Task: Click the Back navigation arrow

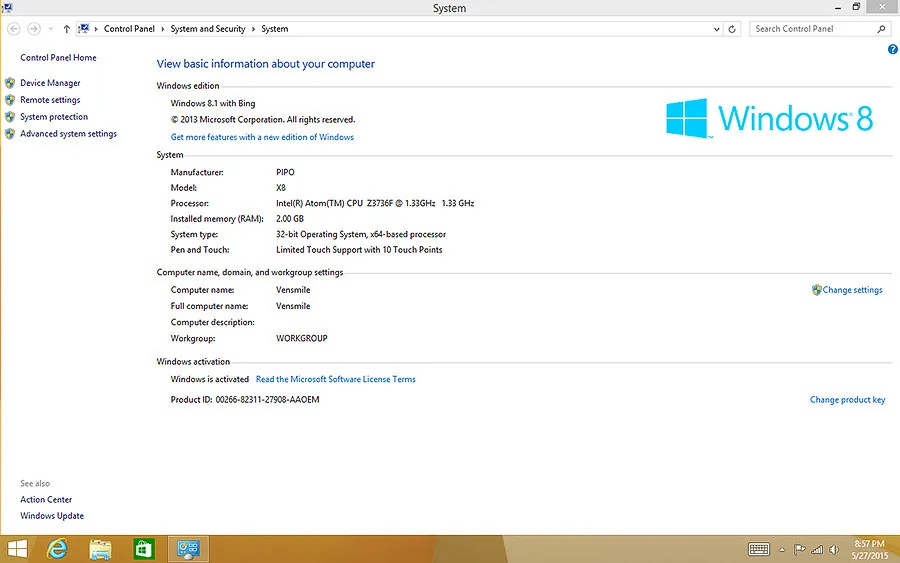Action: (x=14, y=29)
